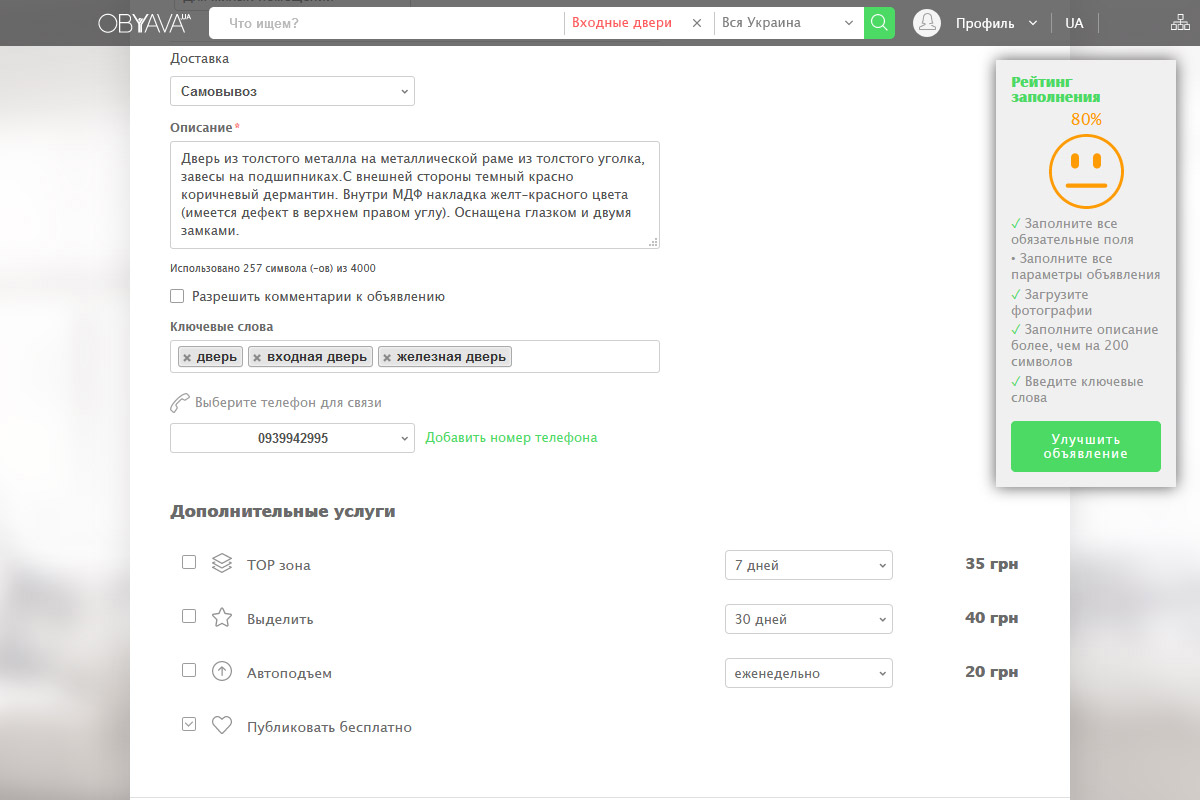This screenshot has height=800, width=1200.
Task: Tick the Выделить service checkbox
Action: pyautogui.click(x=189, y=616)
